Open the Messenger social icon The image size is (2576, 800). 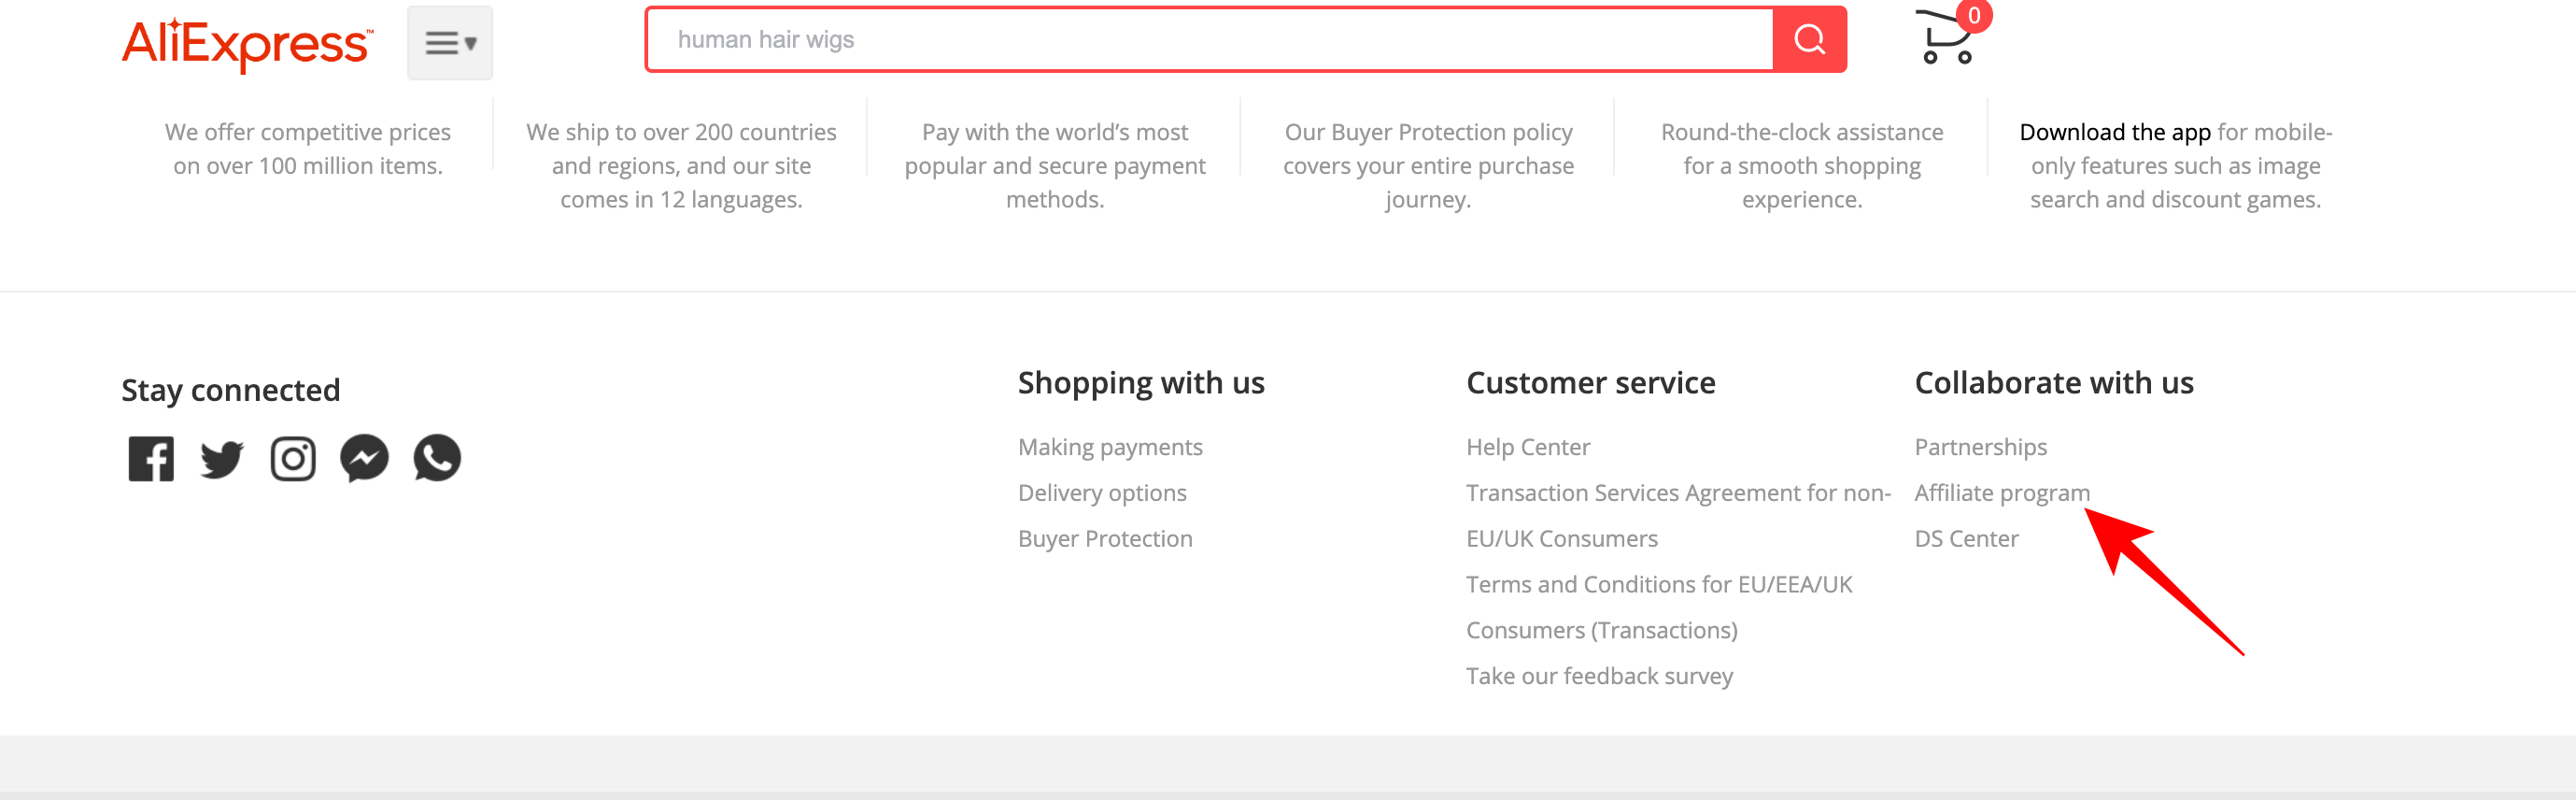[364, 459]
